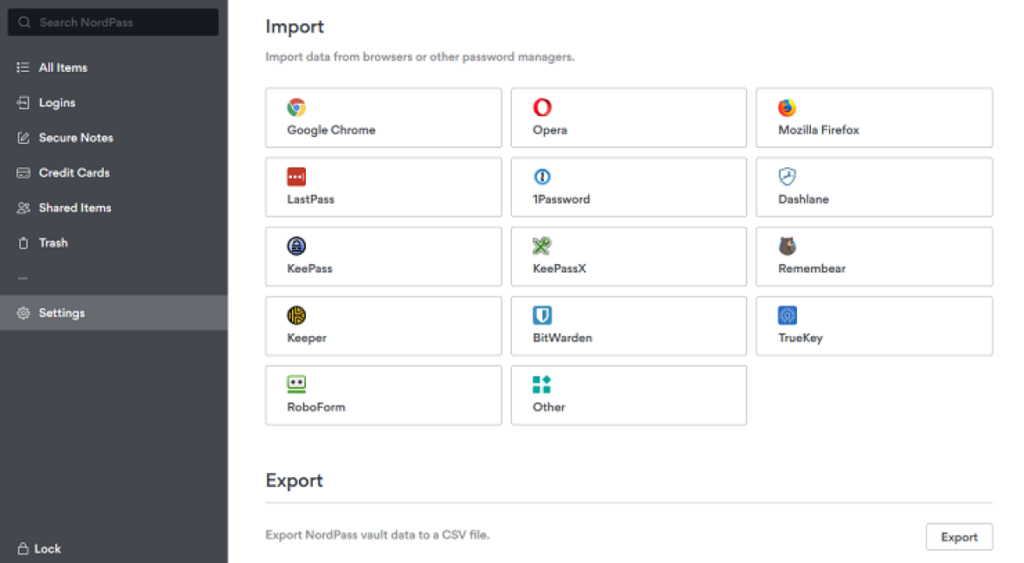Import from Other source tile
1024x563 pixels.
click(628, 395)
